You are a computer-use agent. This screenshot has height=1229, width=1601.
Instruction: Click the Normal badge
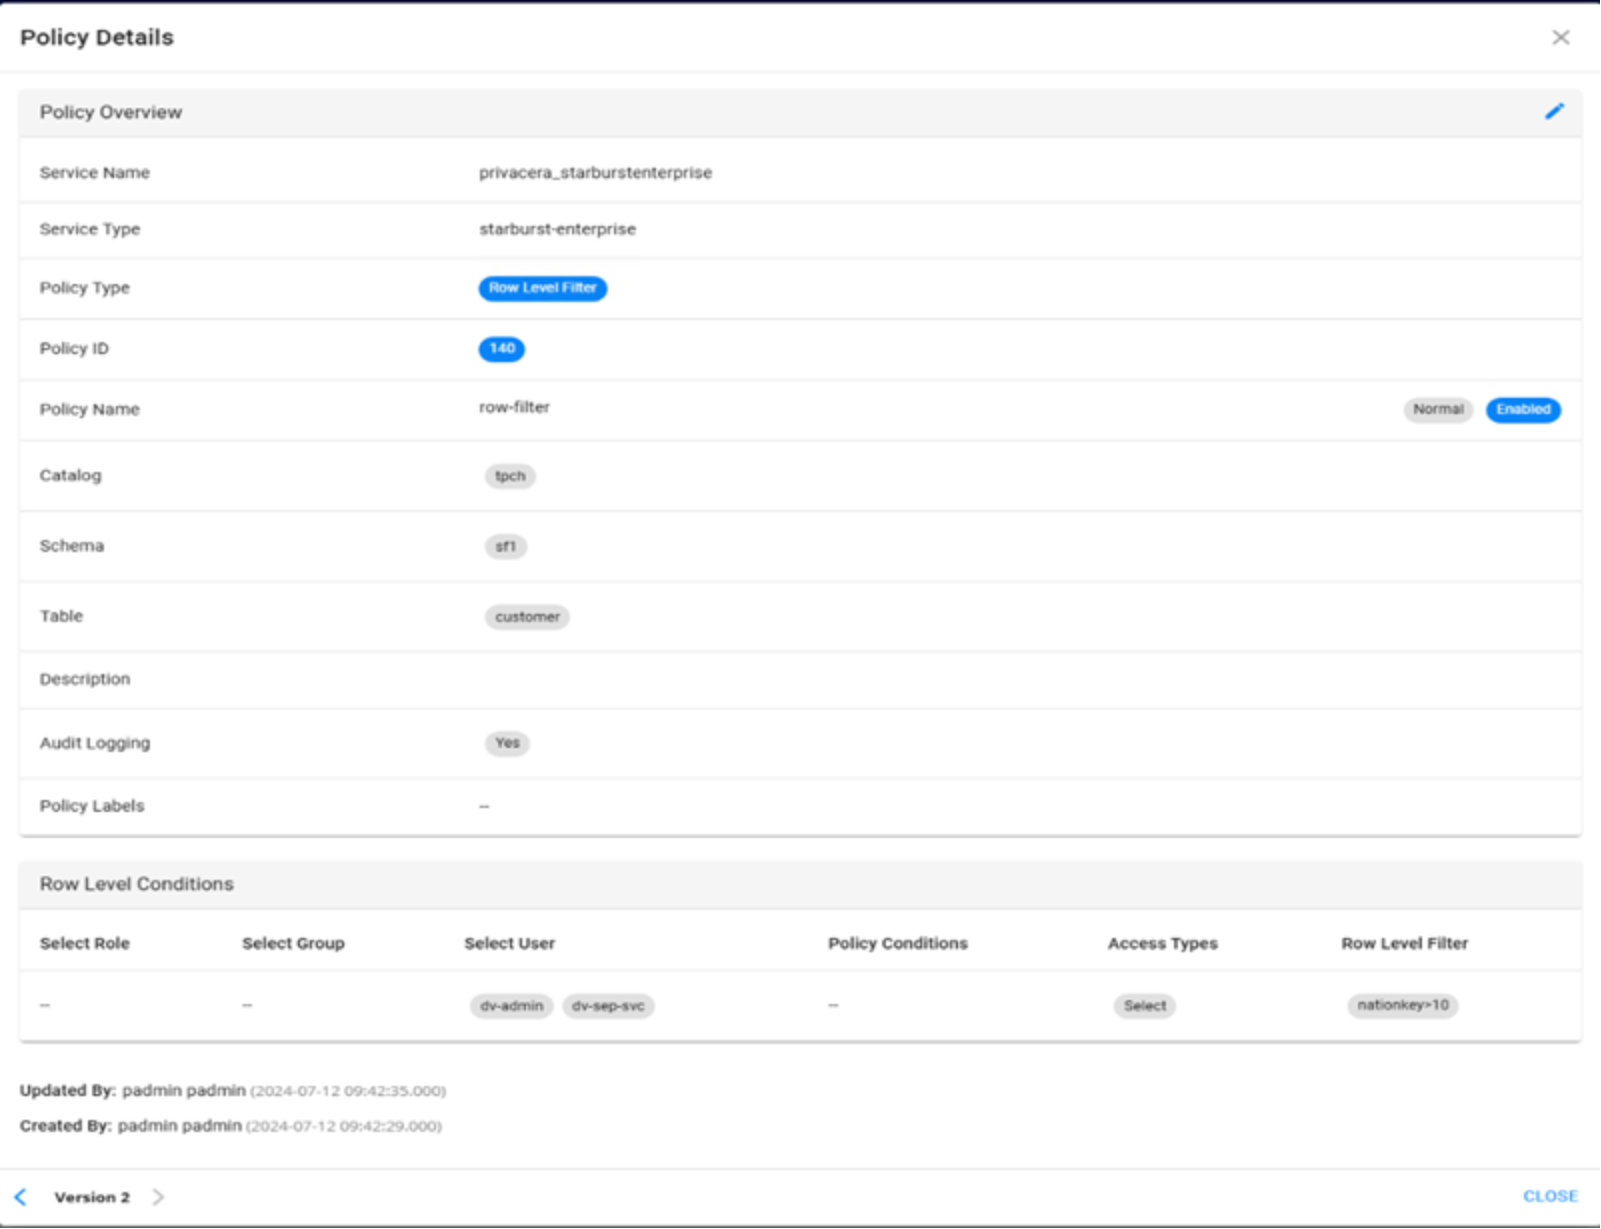(1438, 409)
